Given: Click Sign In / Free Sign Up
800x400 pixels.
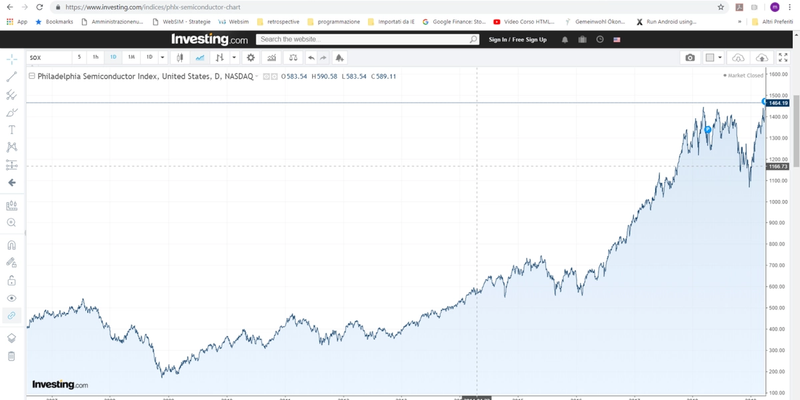Looking at the screenshot, I should (517, 39).
